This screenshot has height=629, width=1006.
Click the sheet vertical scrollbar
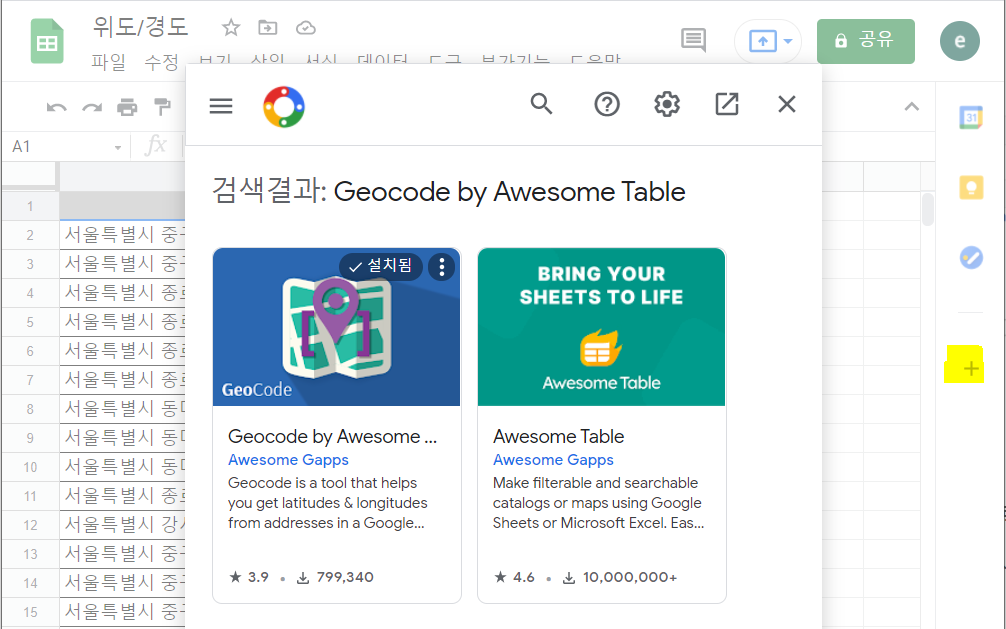tap(927, 210)
